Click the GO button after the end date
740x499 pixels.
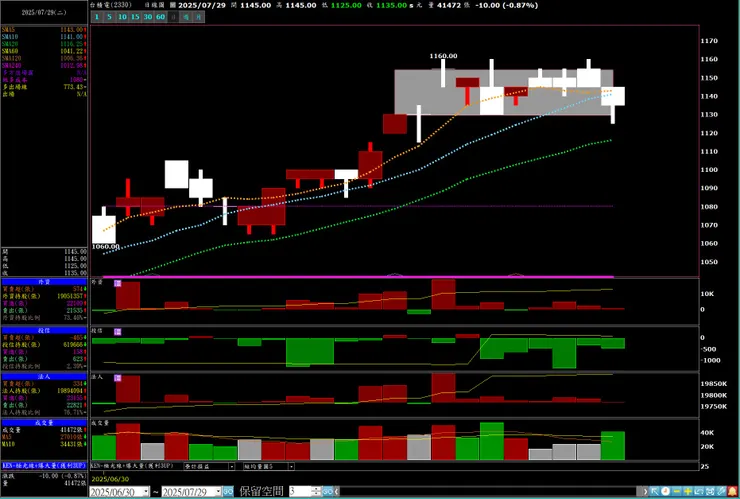click(x=228, y=491)
